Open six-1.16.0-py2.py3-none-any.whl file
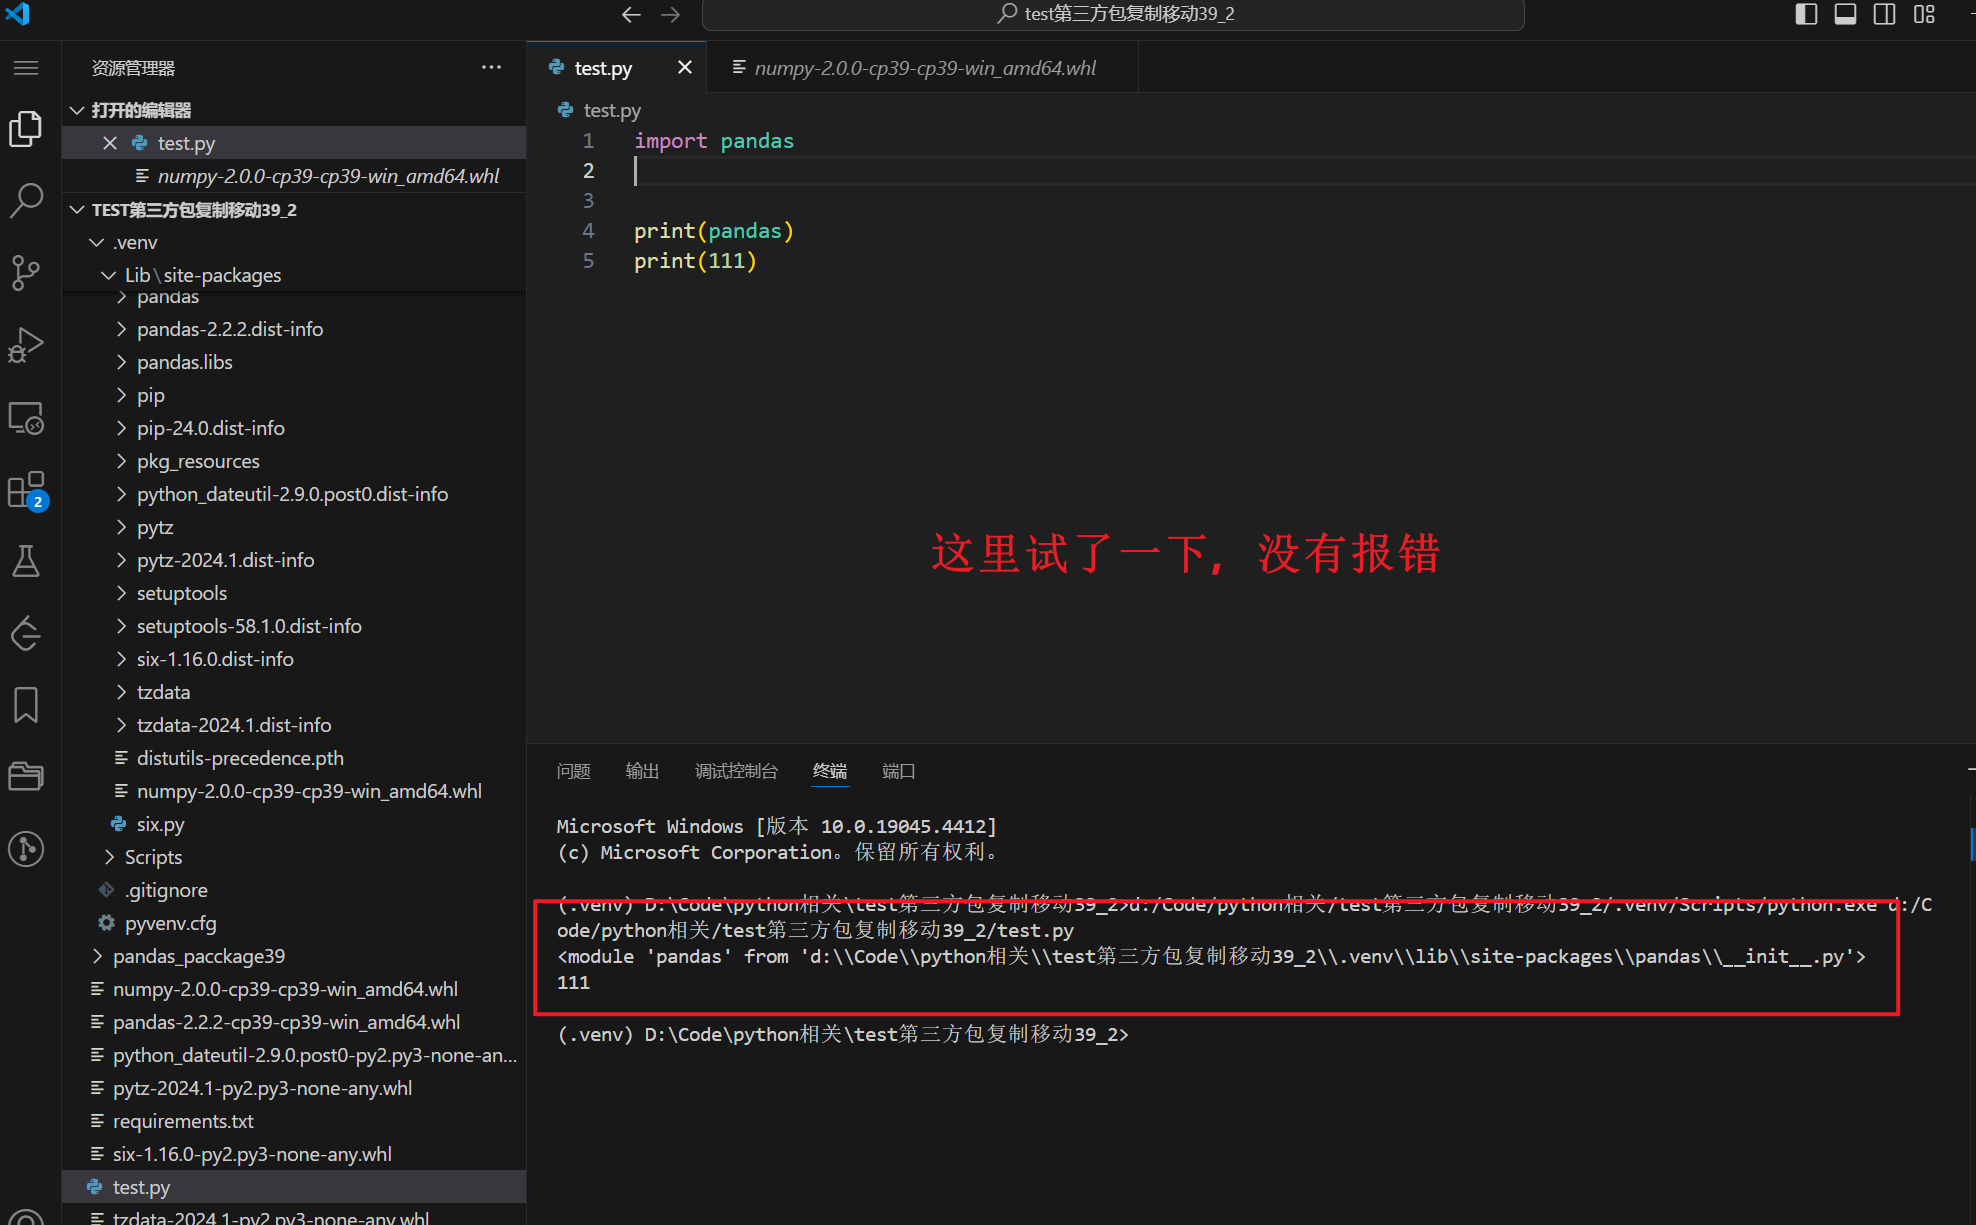 294,1154
